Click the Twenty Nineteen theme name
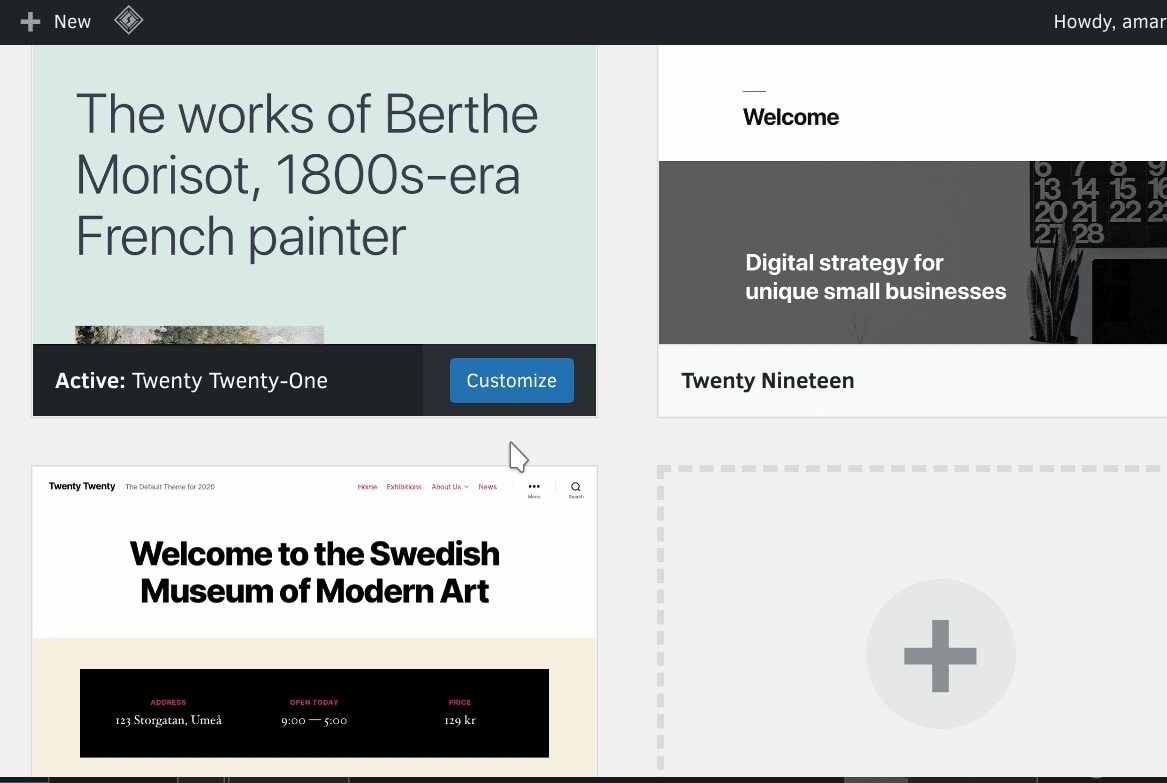 [767, 380]
